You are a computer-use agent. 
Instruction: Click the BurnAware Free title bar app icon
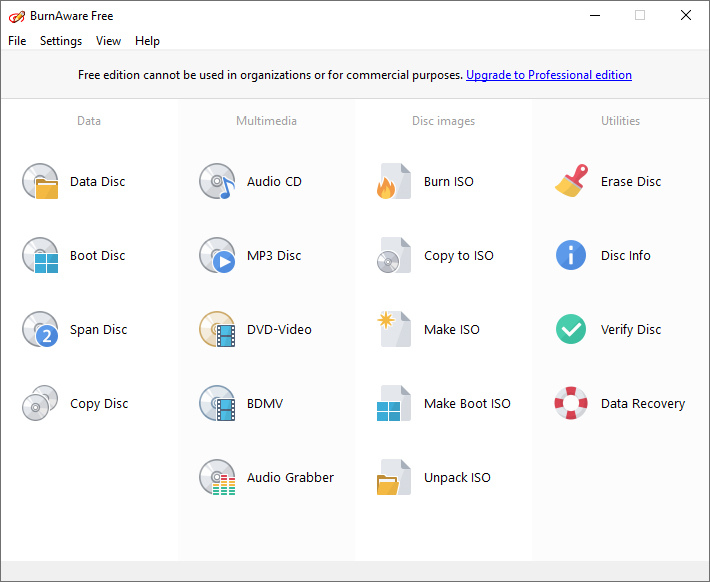tap(17, 16)
